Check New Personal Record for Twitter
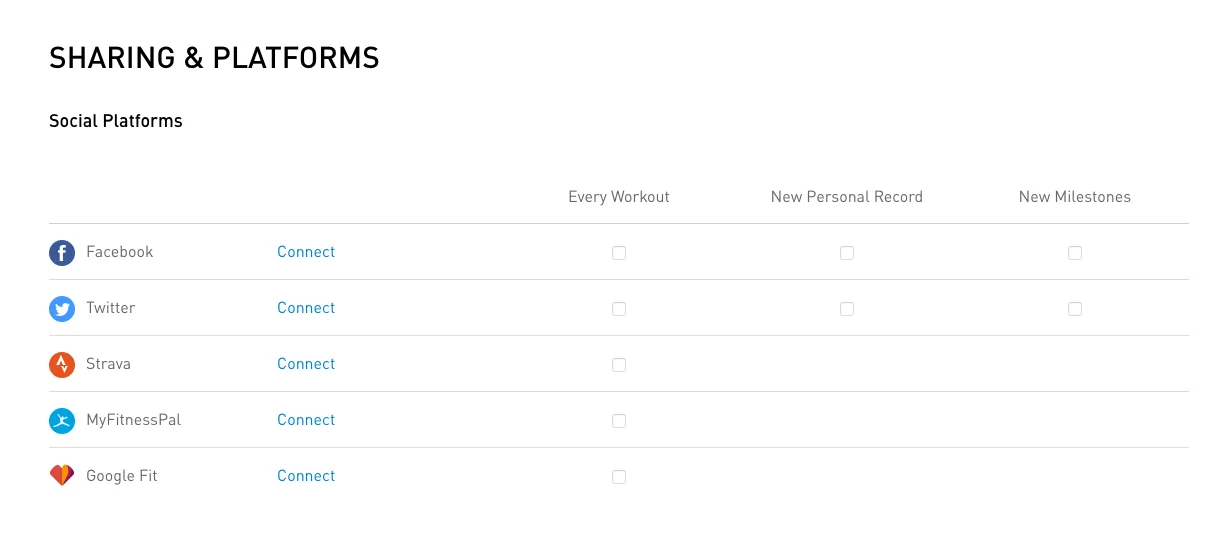 click(x=847, y=309)
